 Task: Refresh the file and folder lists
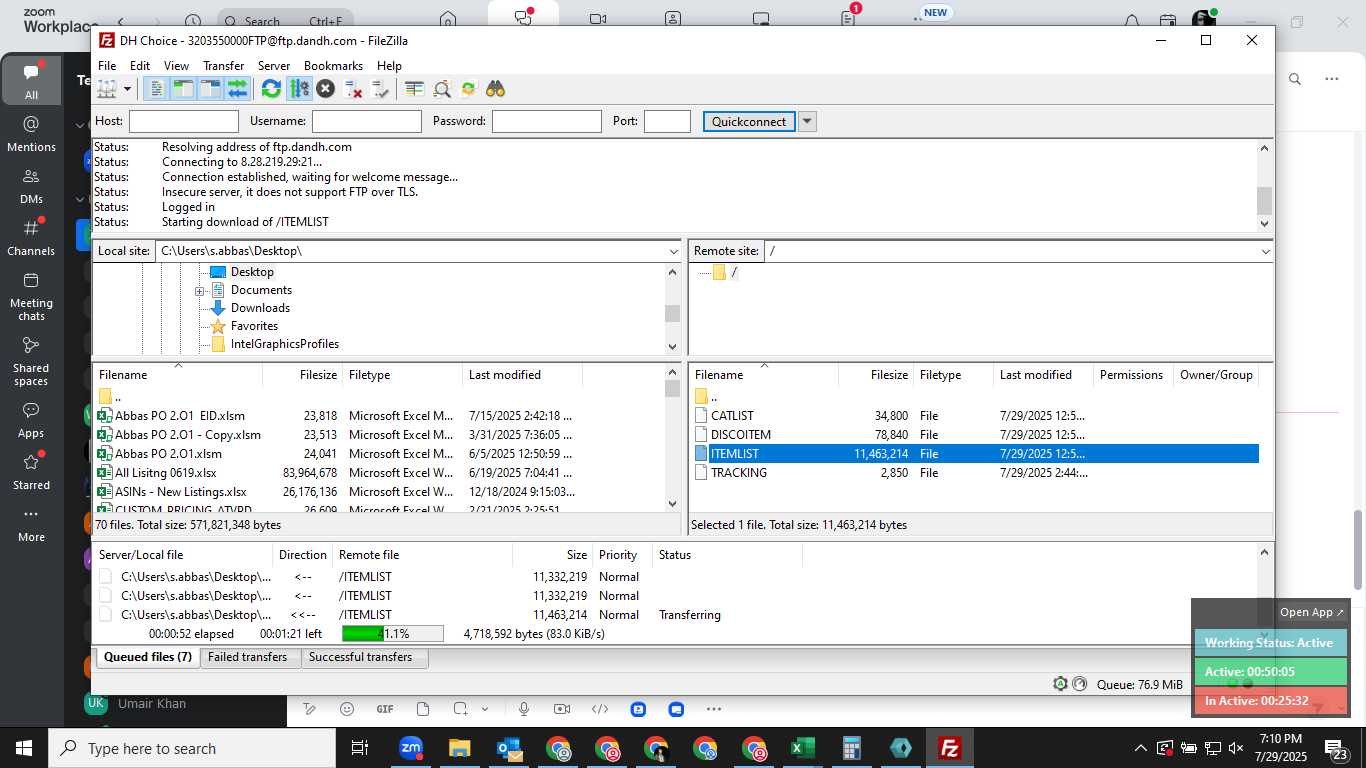pos(271,89)
